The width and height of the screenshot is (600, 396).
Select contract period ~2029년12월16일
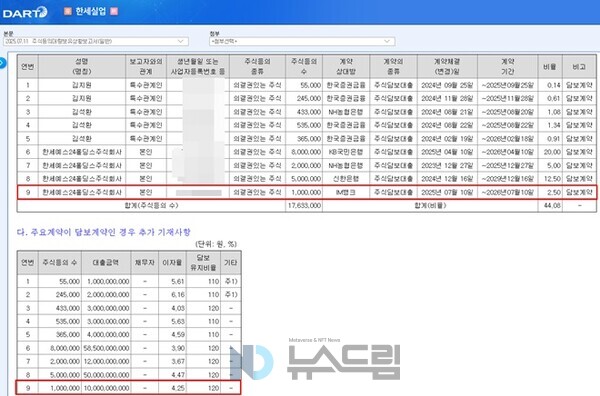click(x=507, y=179)
